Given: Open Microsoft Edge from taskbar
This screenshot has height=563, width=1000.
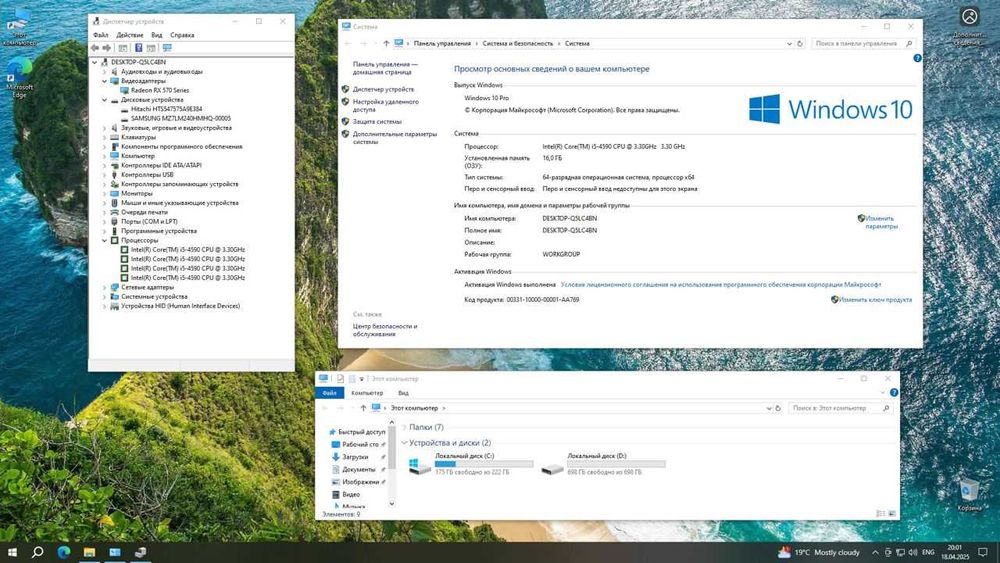Looking at the screenshot, I should [x=63, y=552].
